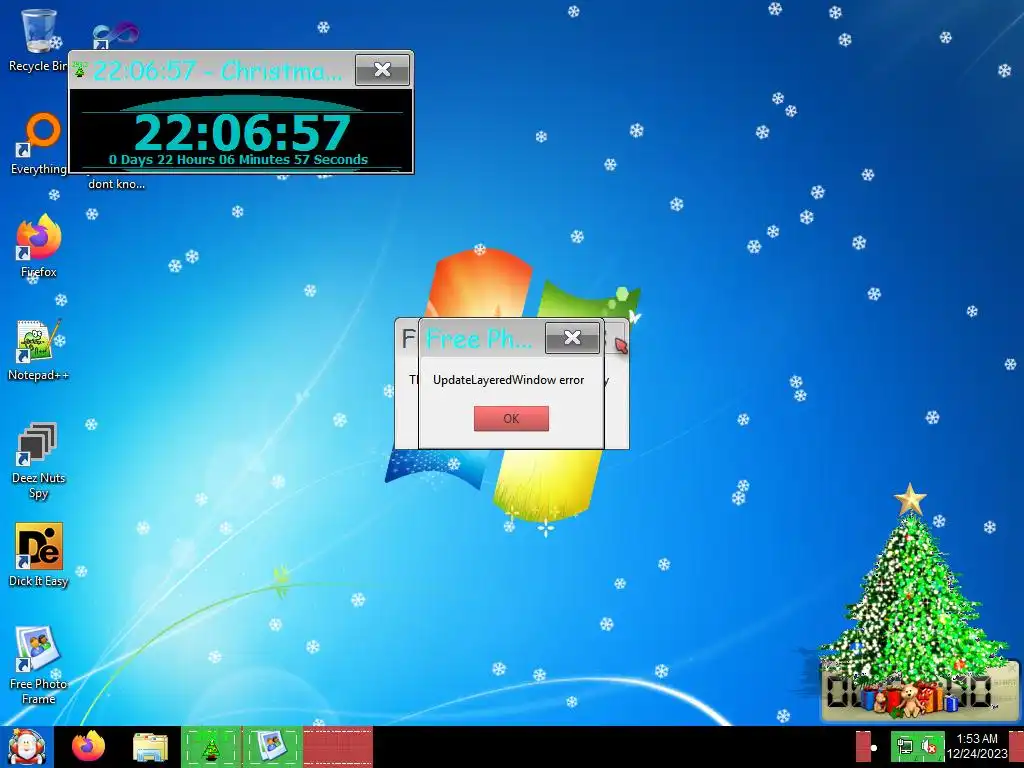The width and height of the screenshot is (1024, 768).
Task: Open the Visual Studio infinity shortcut icon
Action: tap(115, 36)
